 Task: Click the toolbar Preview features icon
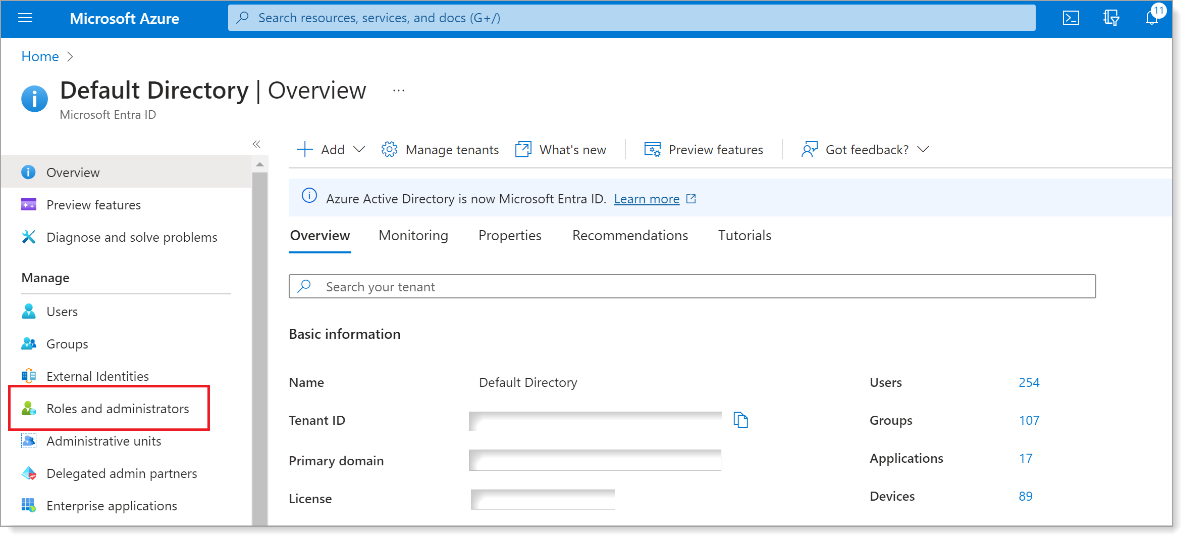click(652, 149)
